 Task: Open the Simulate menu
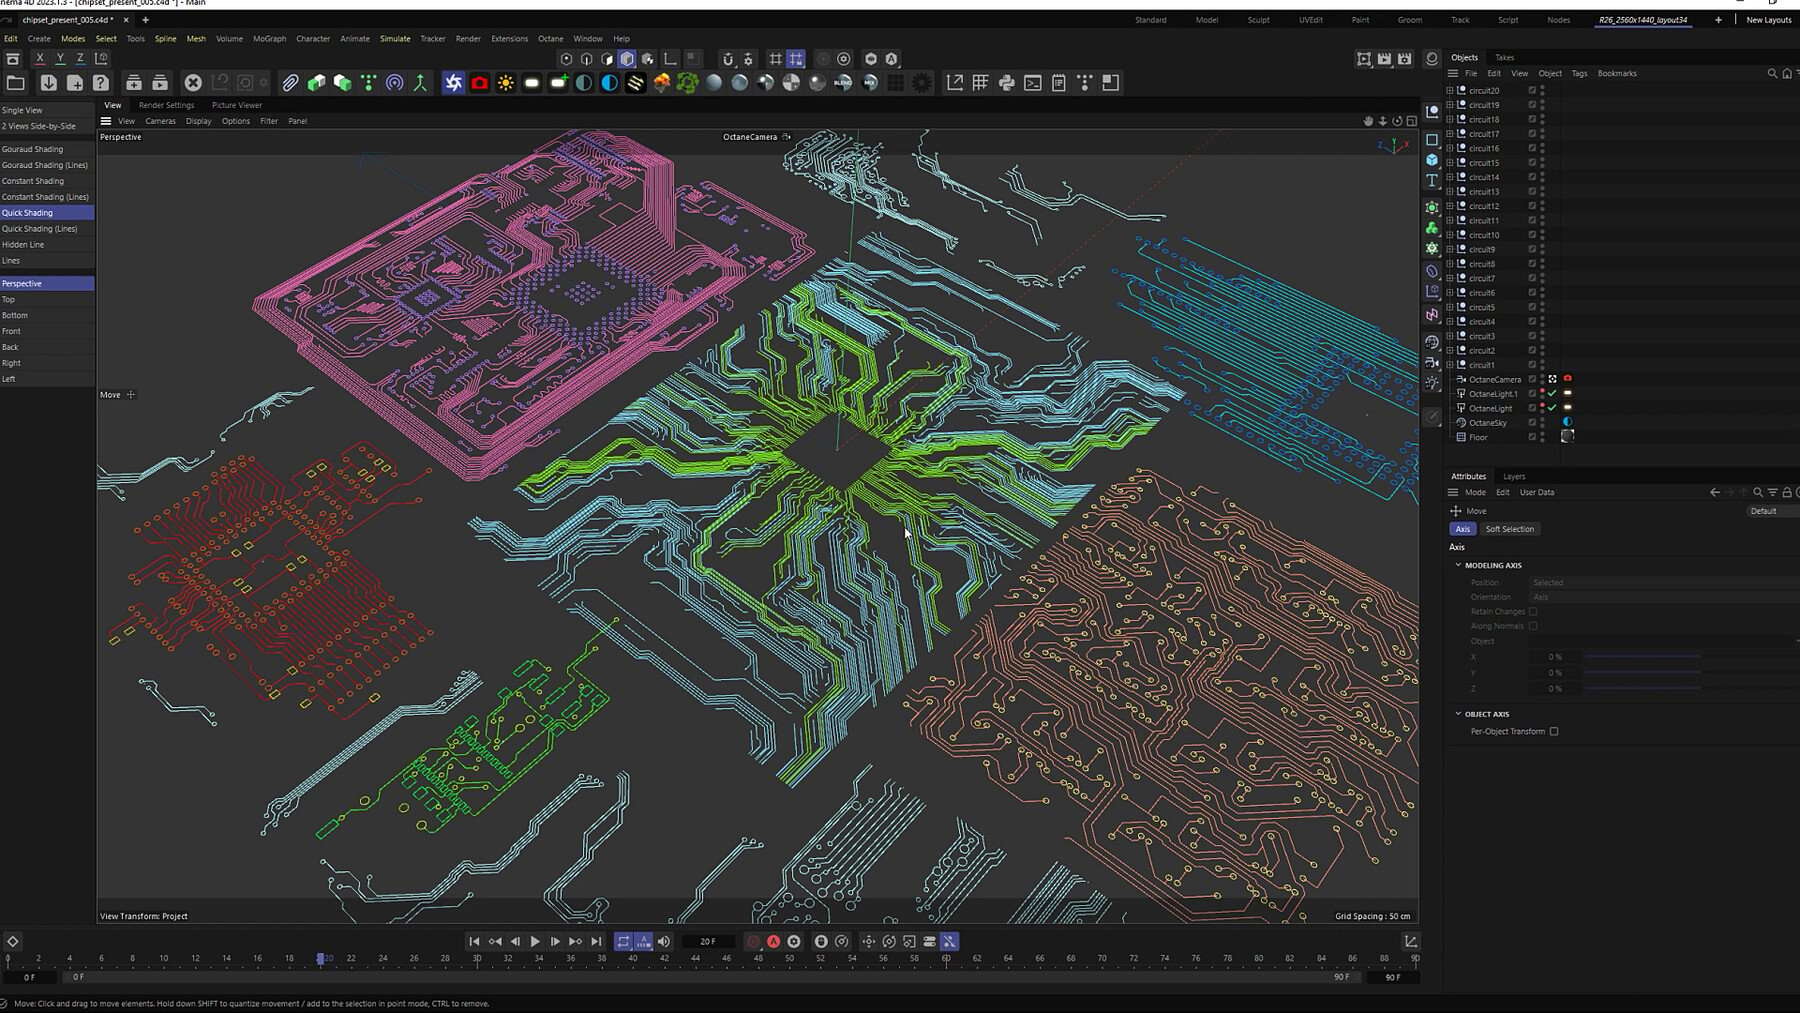395,39
